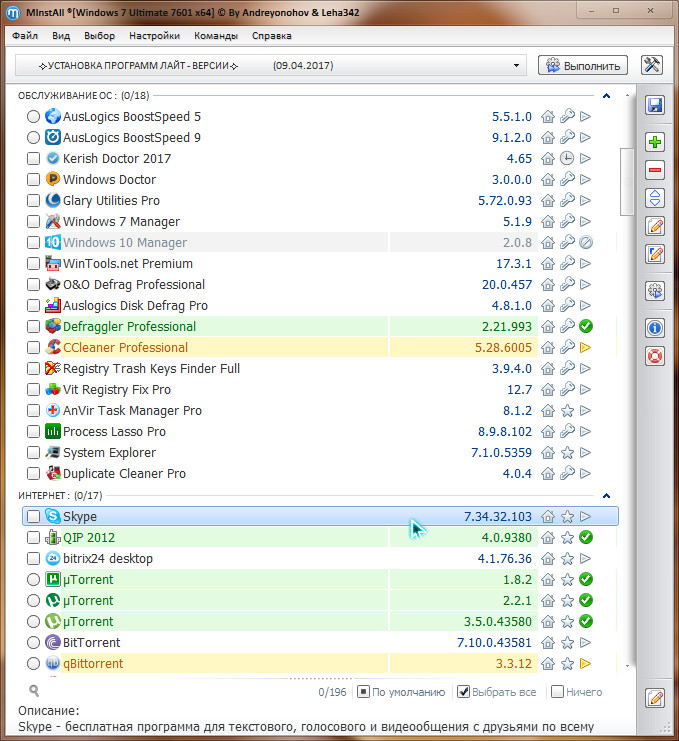The width and height of the screenshot is (679, 741).
Task: Click the key icon for Windows Doctor
Action: [x=567, y=180]
